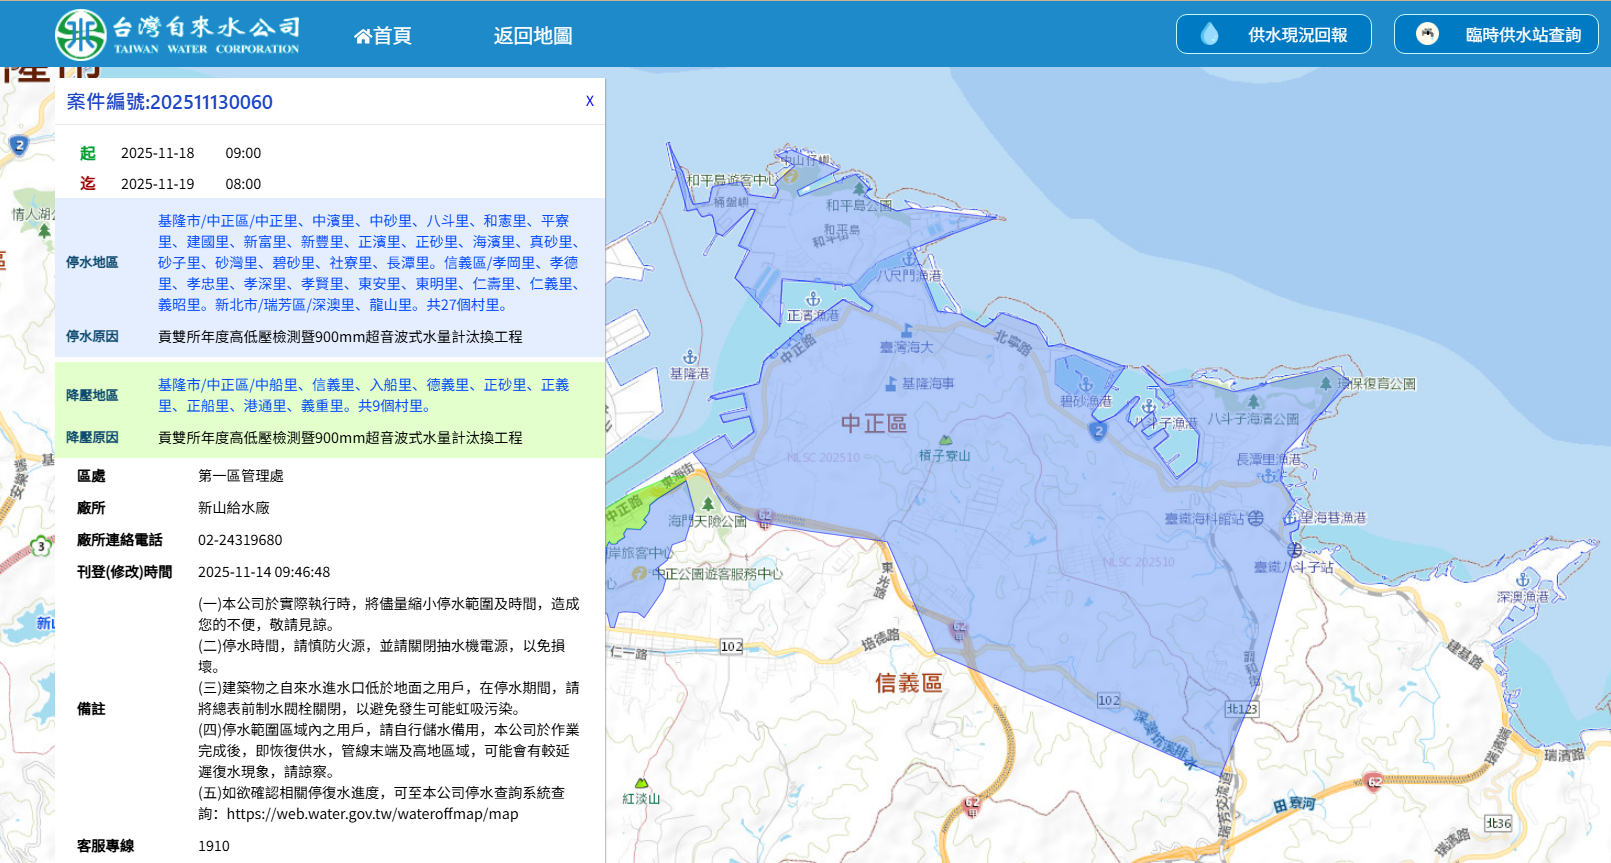Click the 中正公園遊客服務中心 info icon
Image resolution: width=1611 pixels, height=863 pixels.
tap(640, 573)
